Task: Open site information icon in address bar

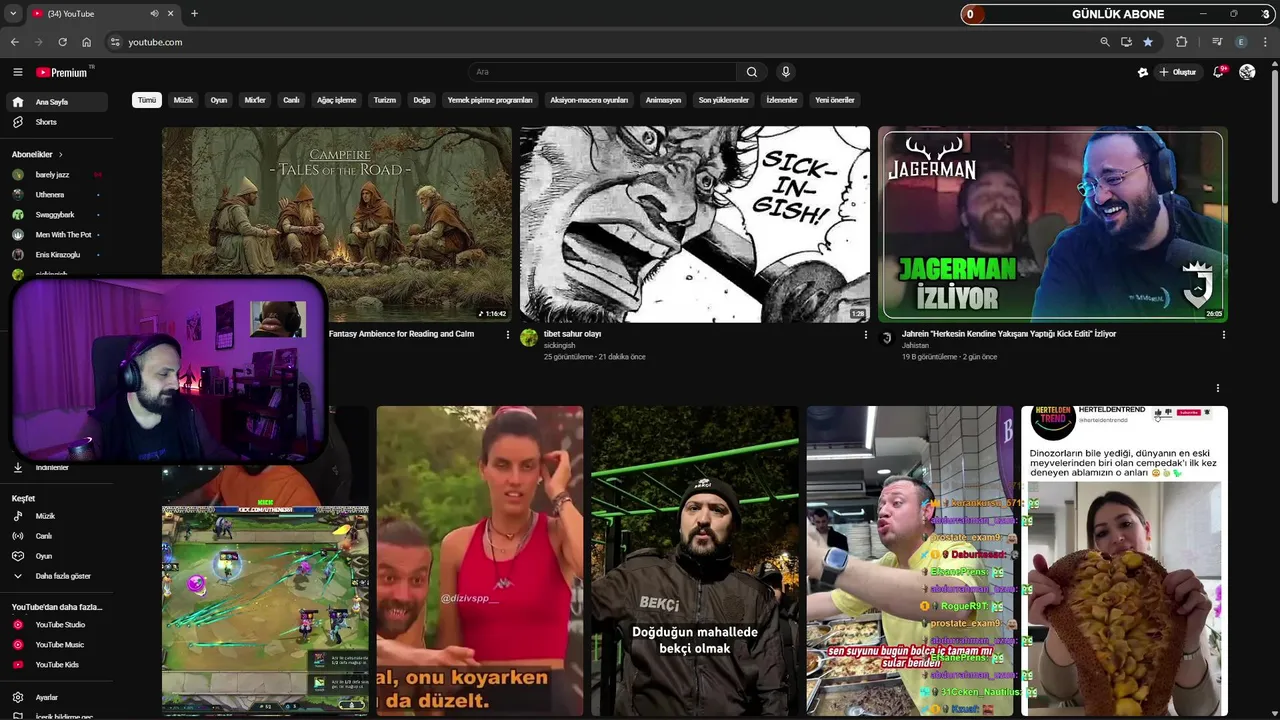Action: click(115, 42)
